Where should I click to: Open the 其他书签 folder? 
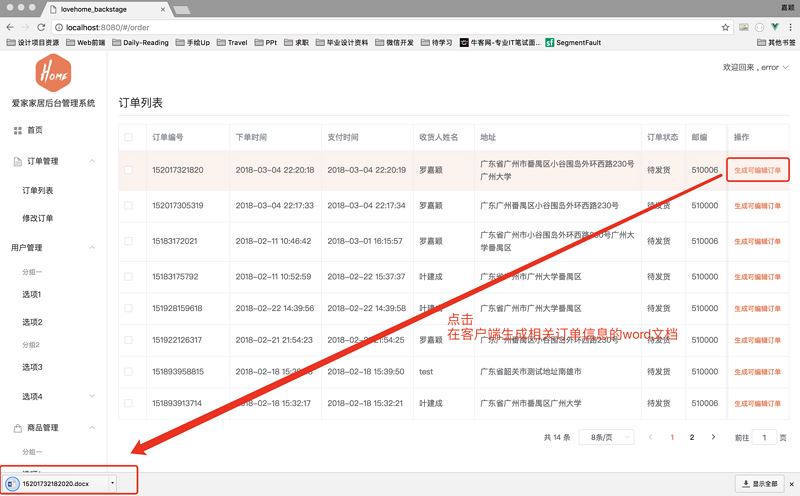coord(777,42)
